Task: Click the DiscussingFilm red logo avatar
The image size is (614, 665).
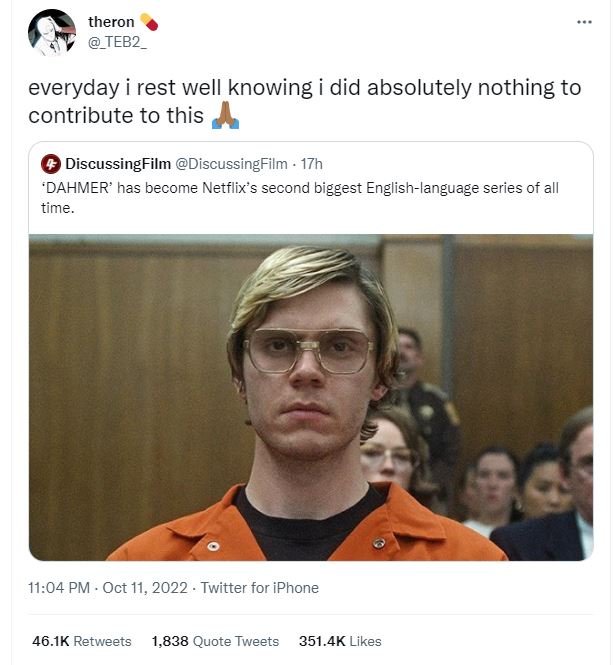Action: 51,164
